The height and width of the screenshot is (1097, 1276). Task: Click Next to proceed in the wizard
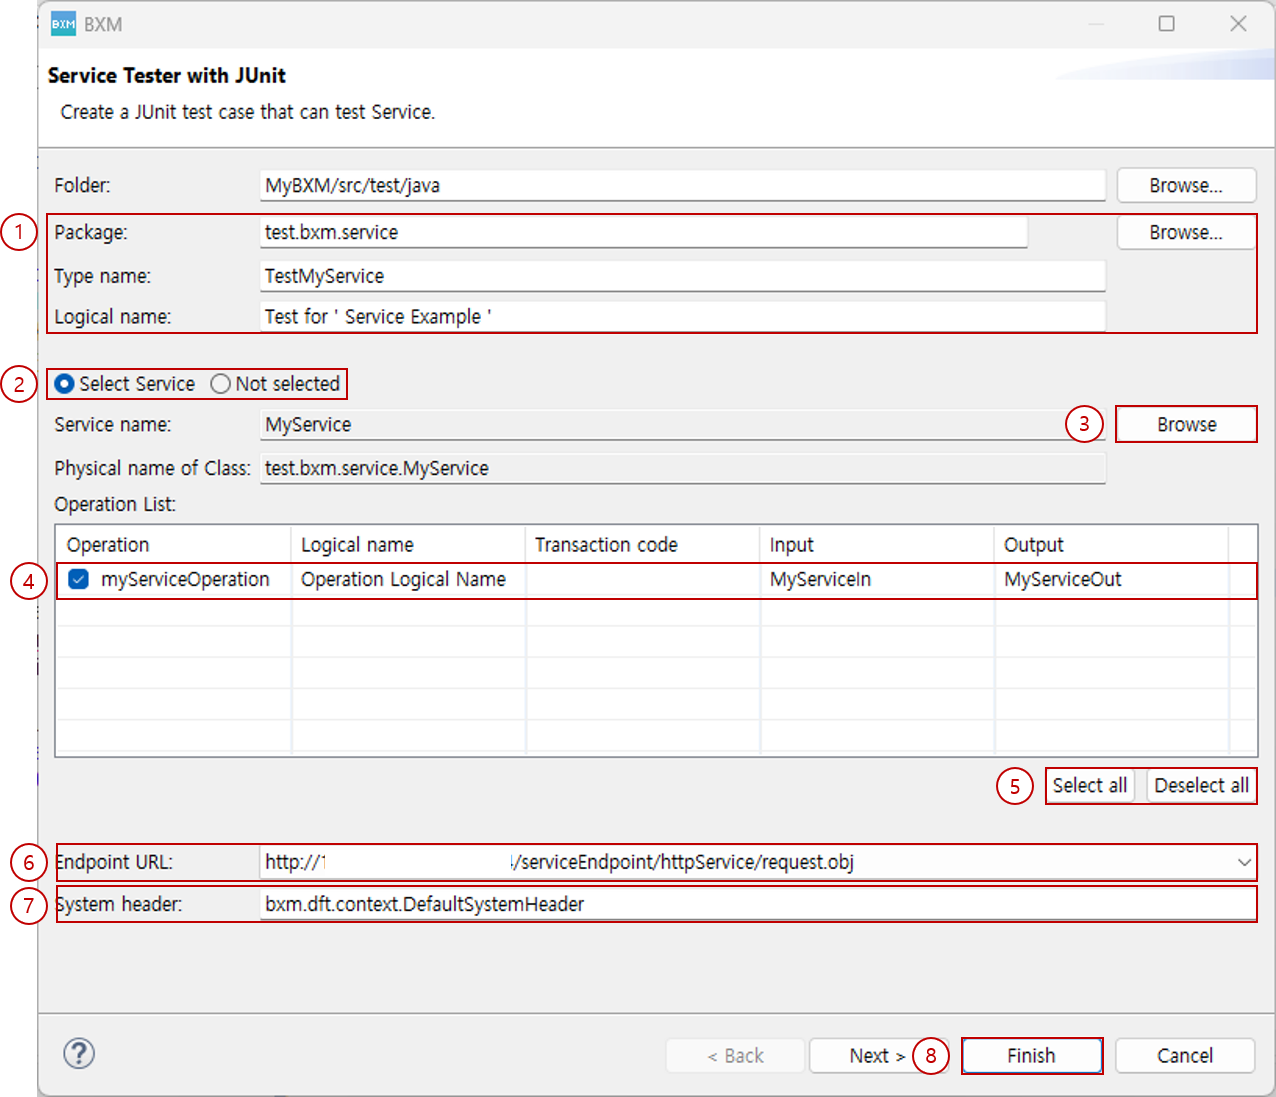coord(872,1055)
